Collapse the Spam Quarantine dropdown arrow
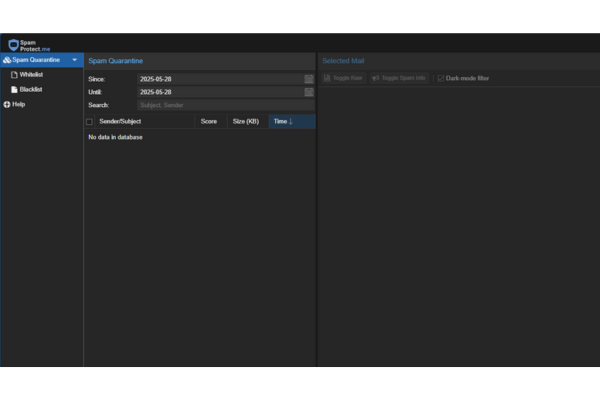 pos(74,60)
